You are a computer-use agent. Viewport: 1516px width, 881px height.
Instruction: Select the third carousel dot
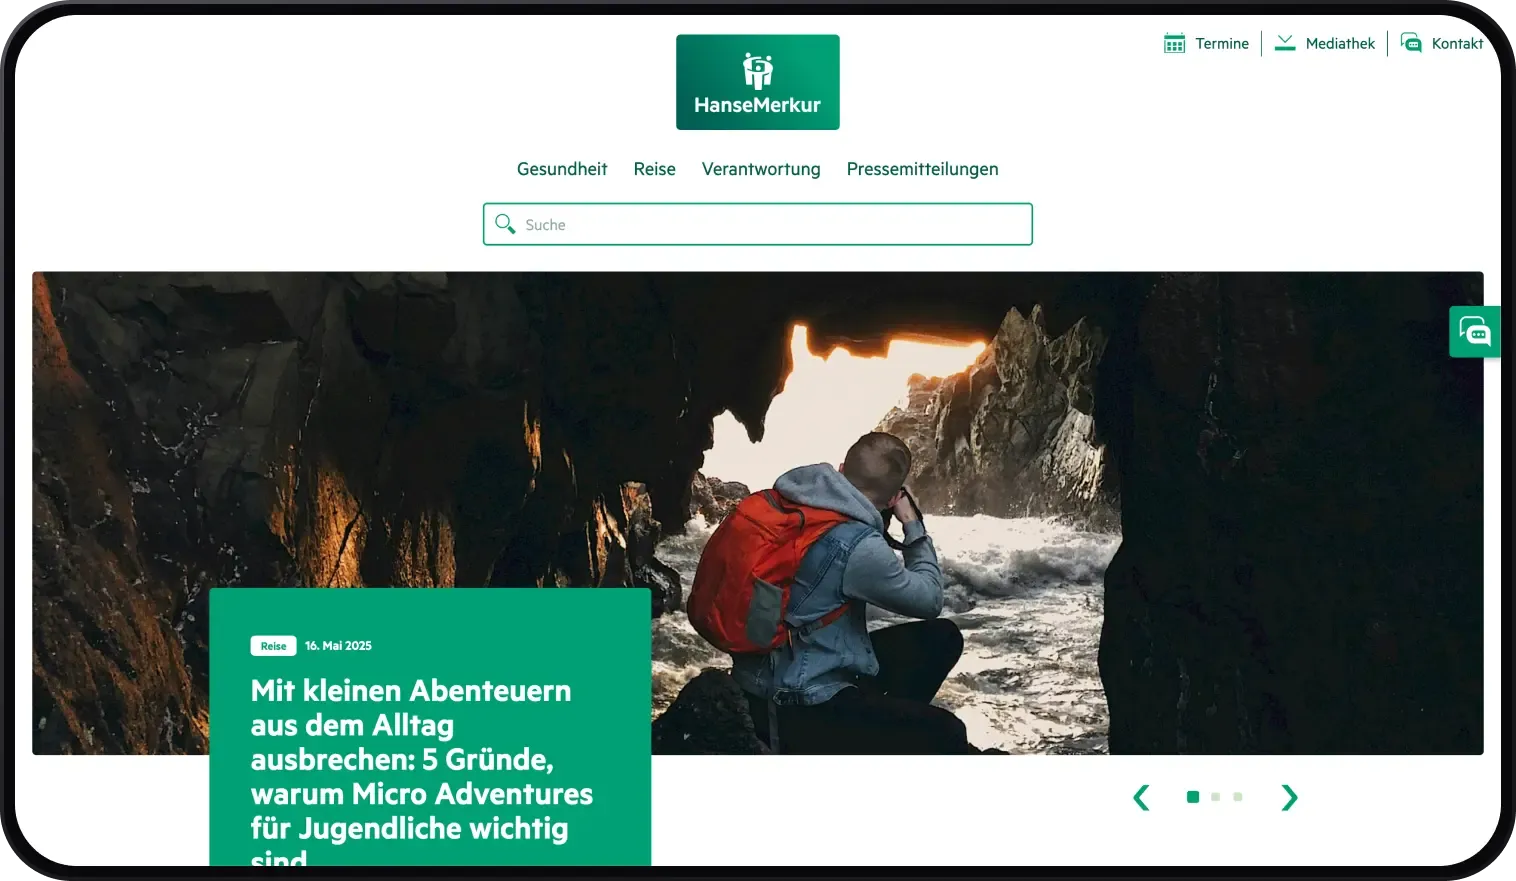[1238, 797]
